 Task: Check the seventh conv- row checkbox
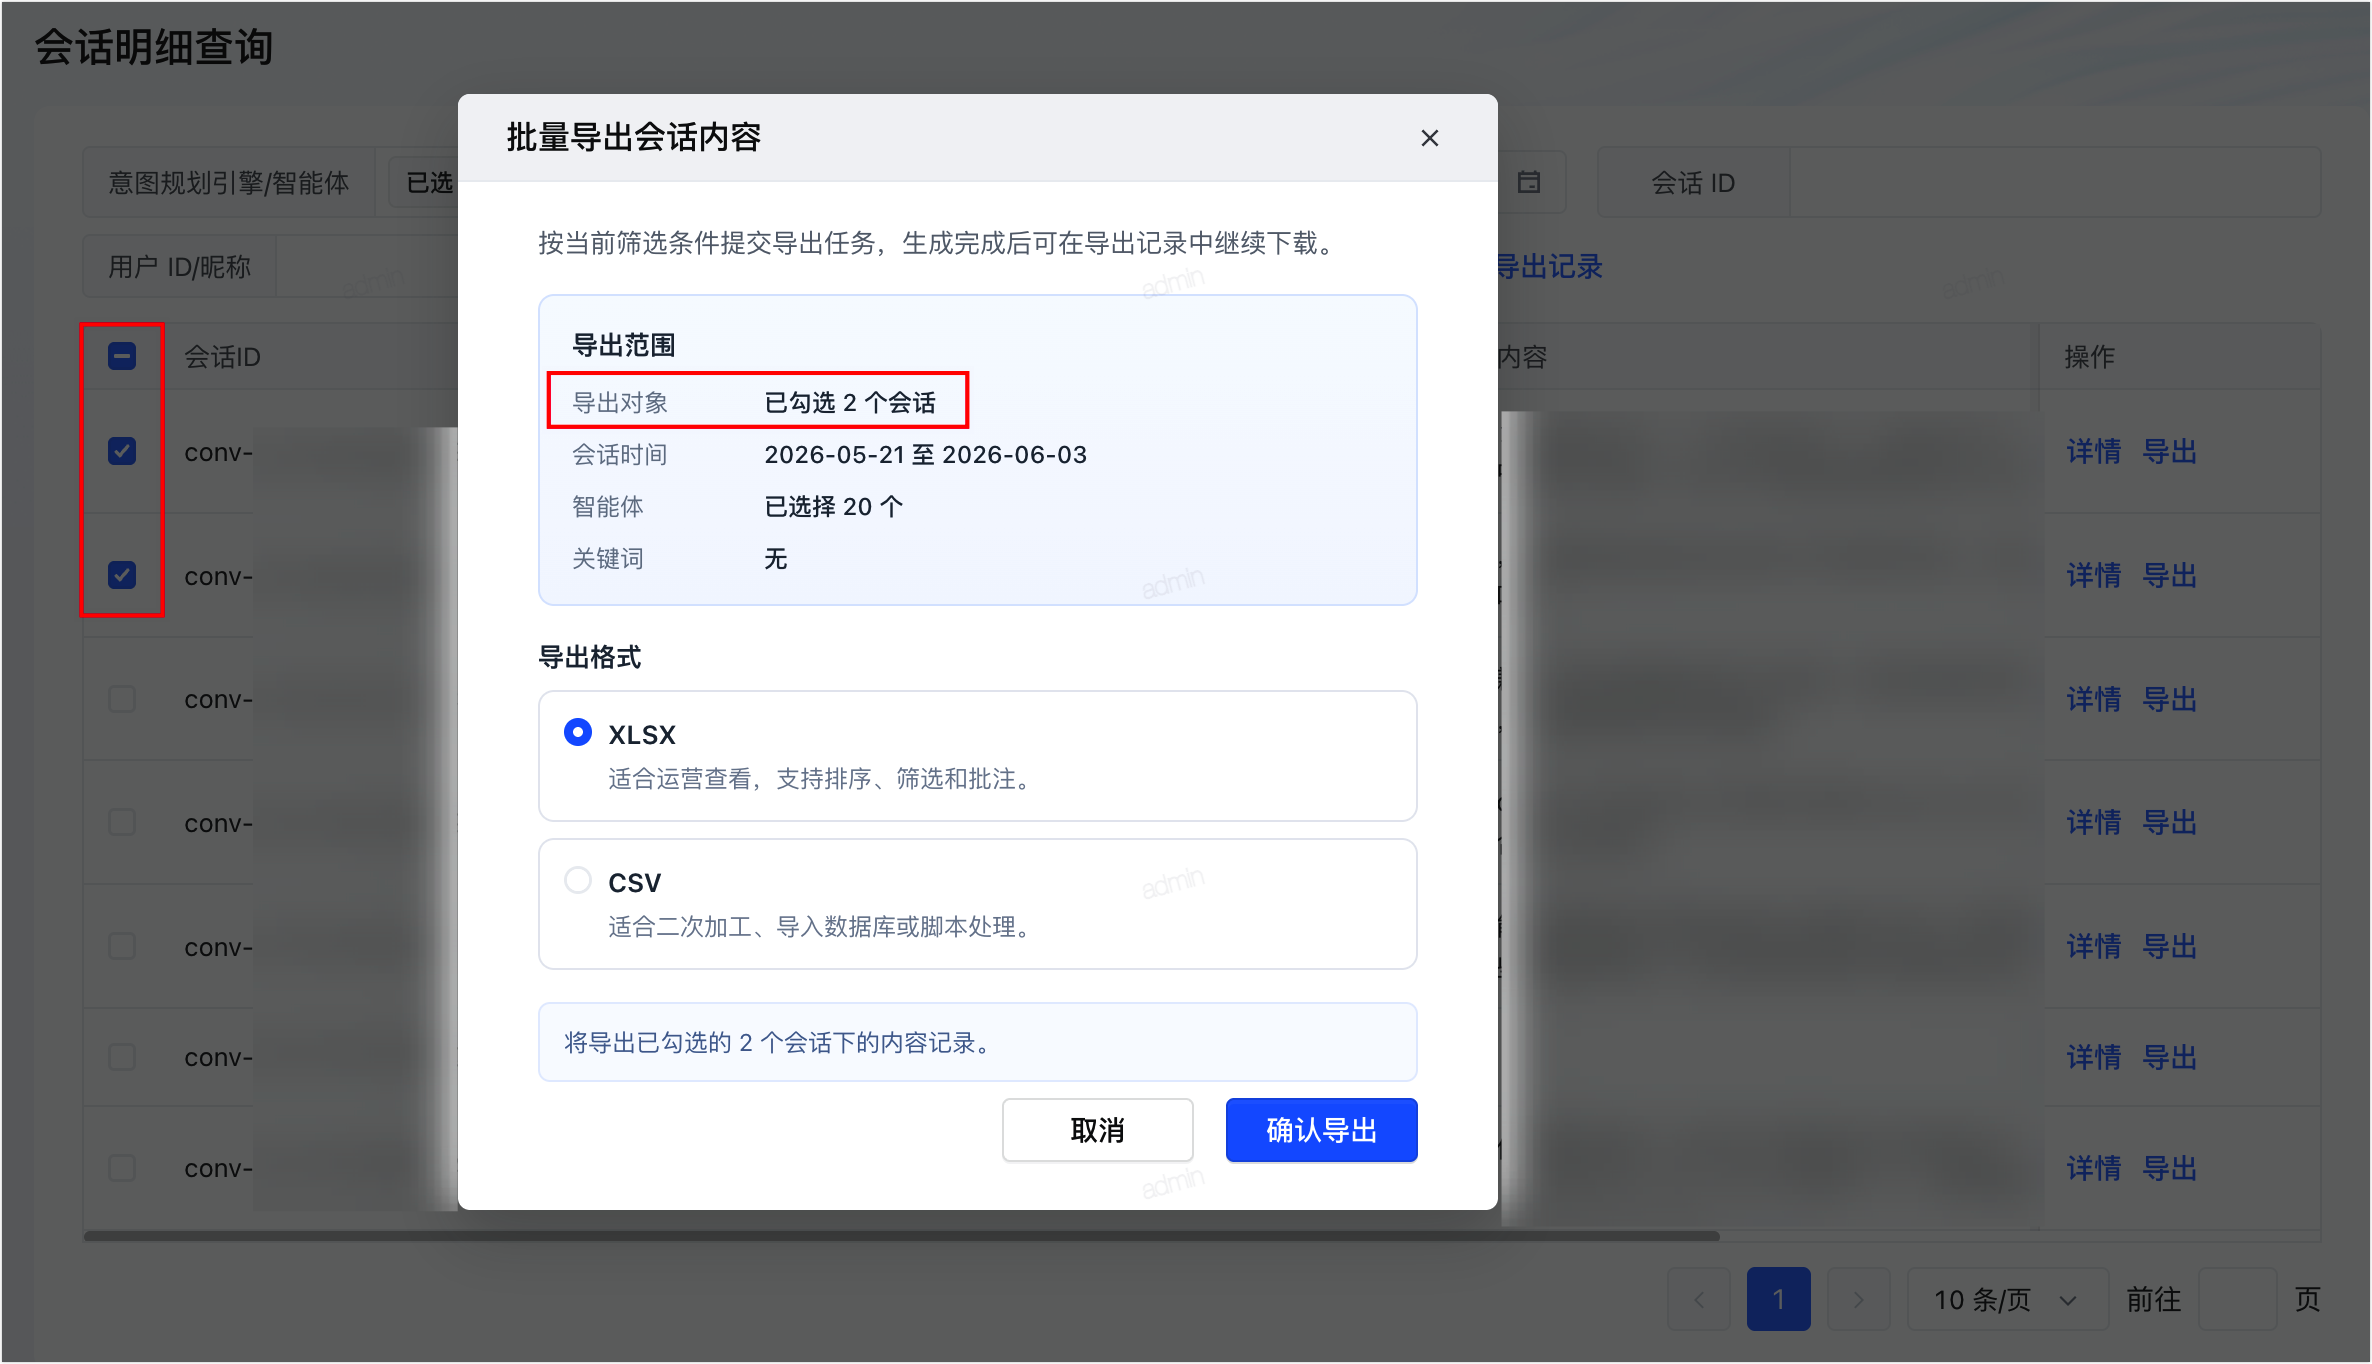click(122, 1168)
